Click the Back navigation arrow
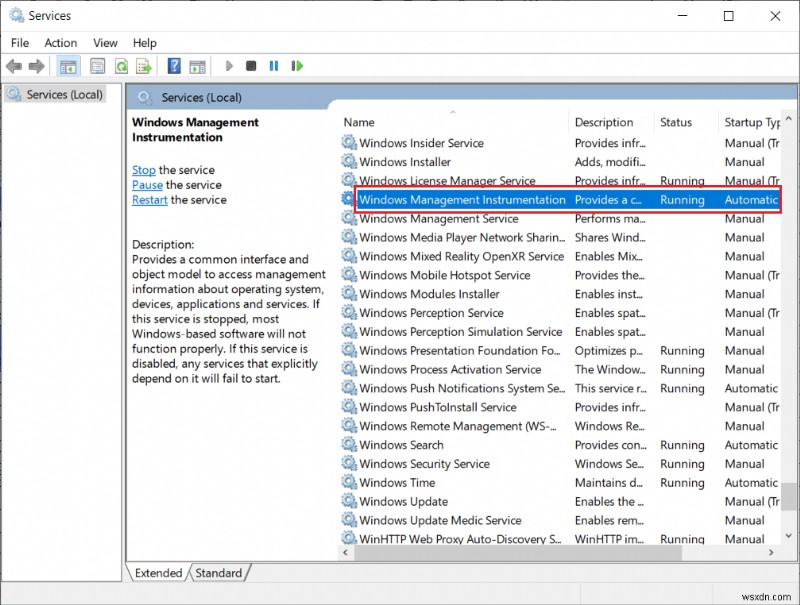 point(14,66)
